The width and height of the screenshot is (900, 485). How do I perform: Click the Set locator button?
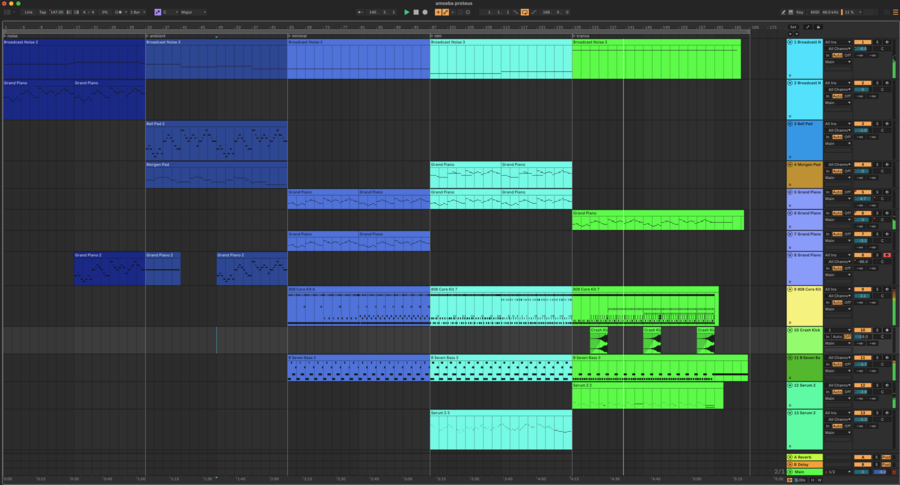(x=793, y=27)
